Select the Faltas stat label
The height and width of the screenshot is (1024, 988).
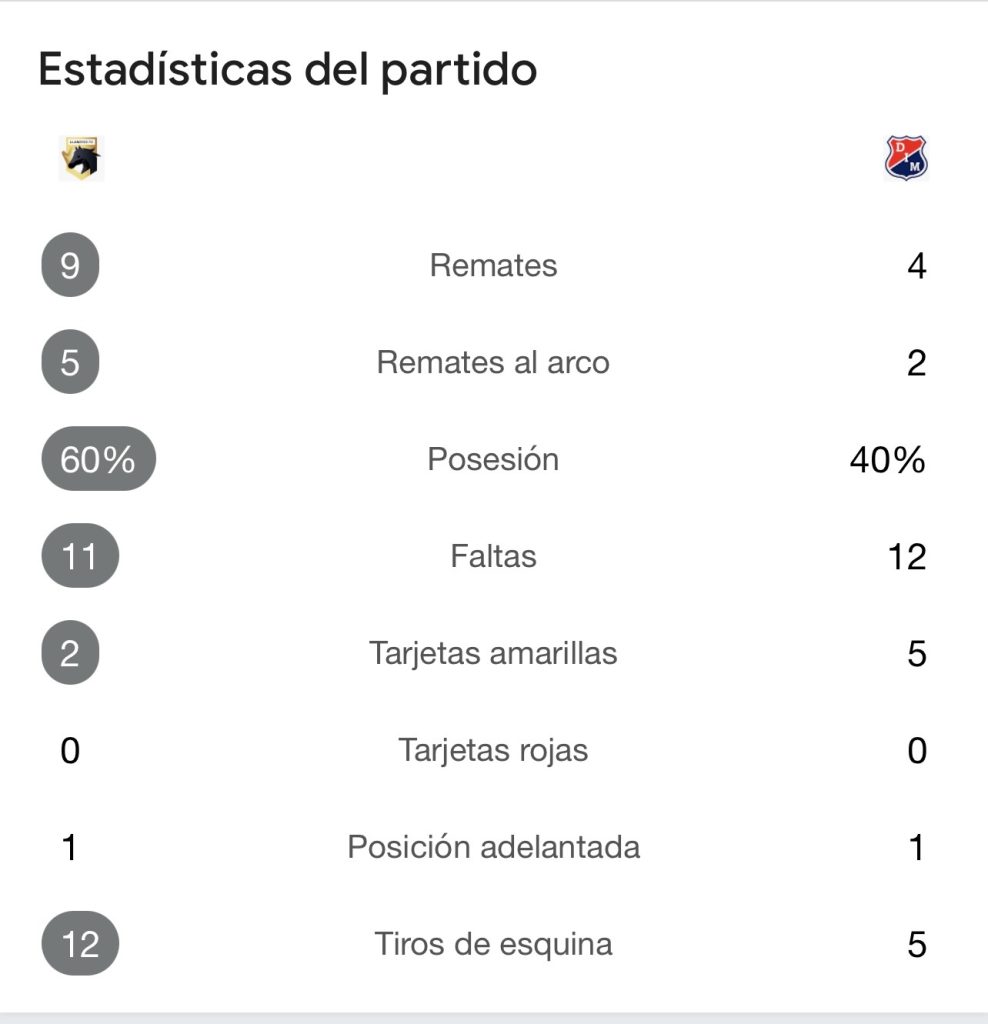(493, 556)
